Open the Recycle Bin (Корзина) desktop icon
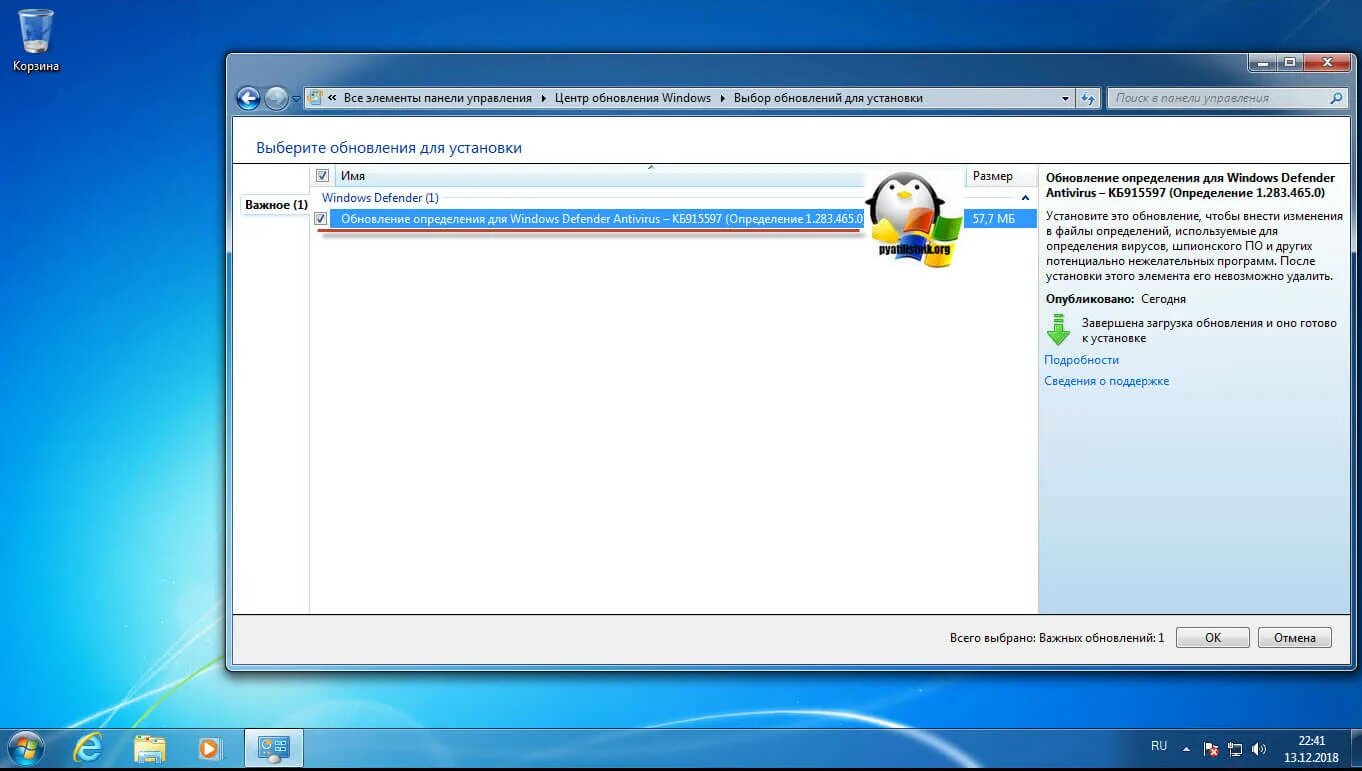Screen dimensions: 1362x771 point(36,40)
